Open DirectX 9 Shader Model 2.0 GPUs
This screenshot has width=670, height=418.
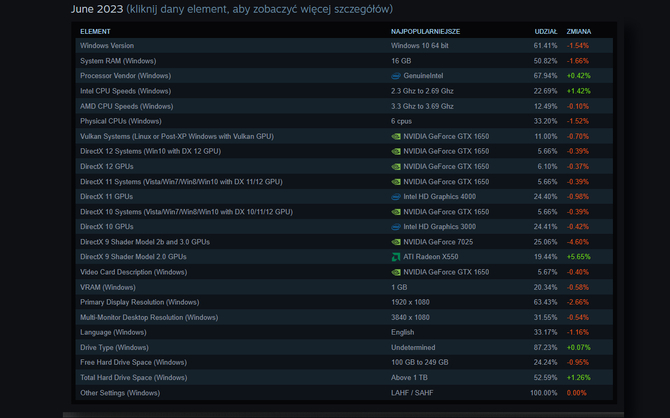344,257
